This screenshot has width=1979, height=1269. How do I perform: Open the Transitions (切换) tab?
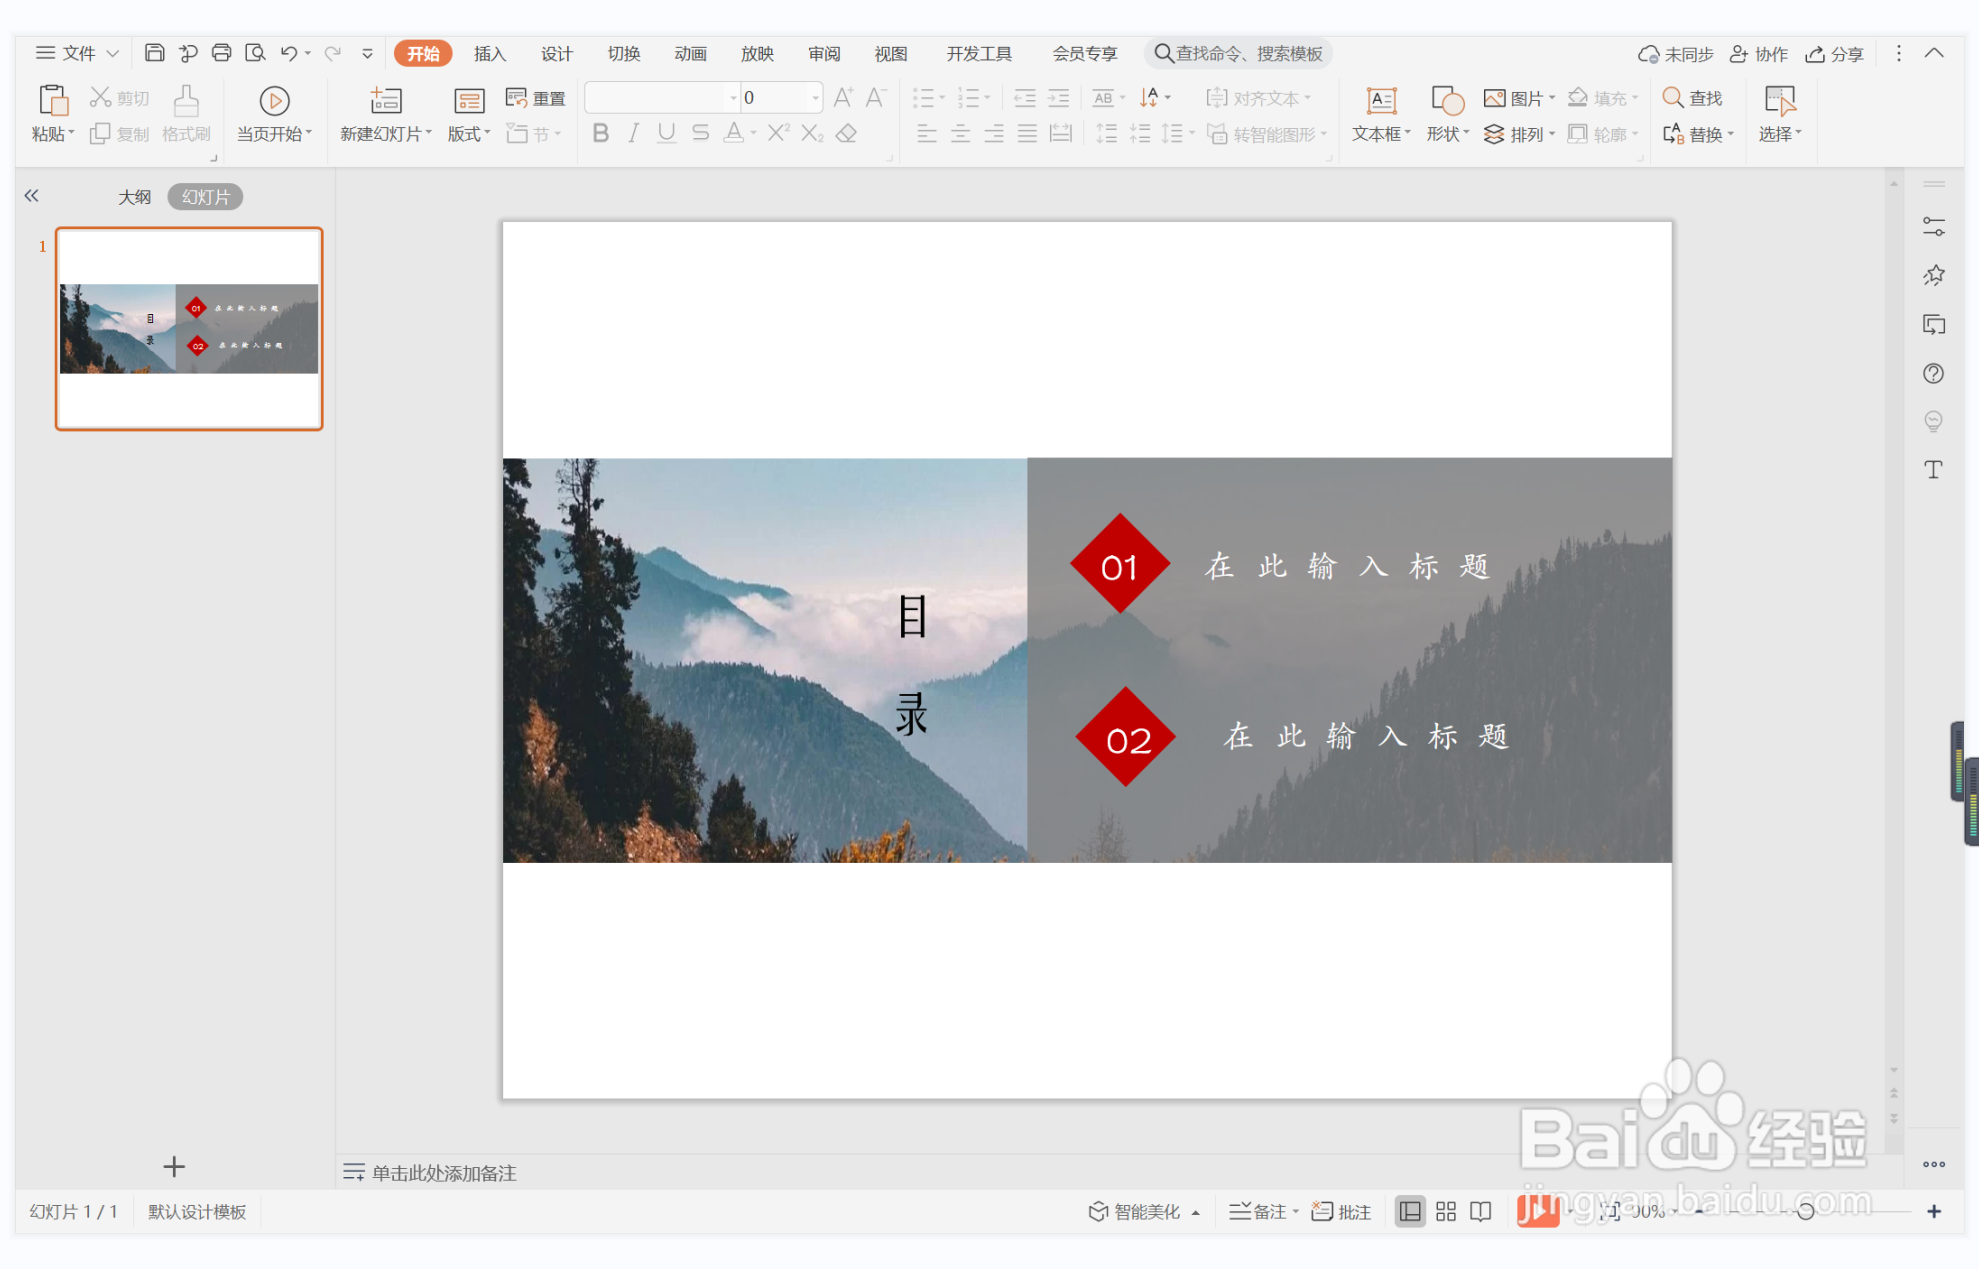click(623, 53)
